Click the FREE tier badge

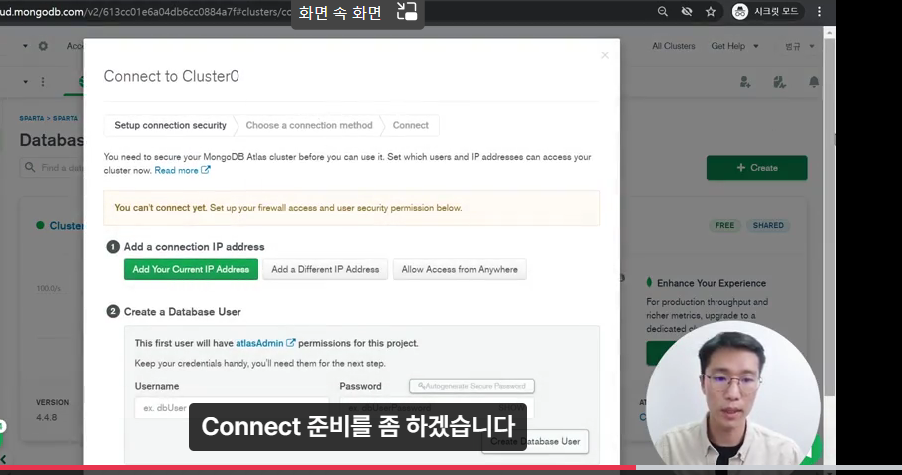click(724, 225)
